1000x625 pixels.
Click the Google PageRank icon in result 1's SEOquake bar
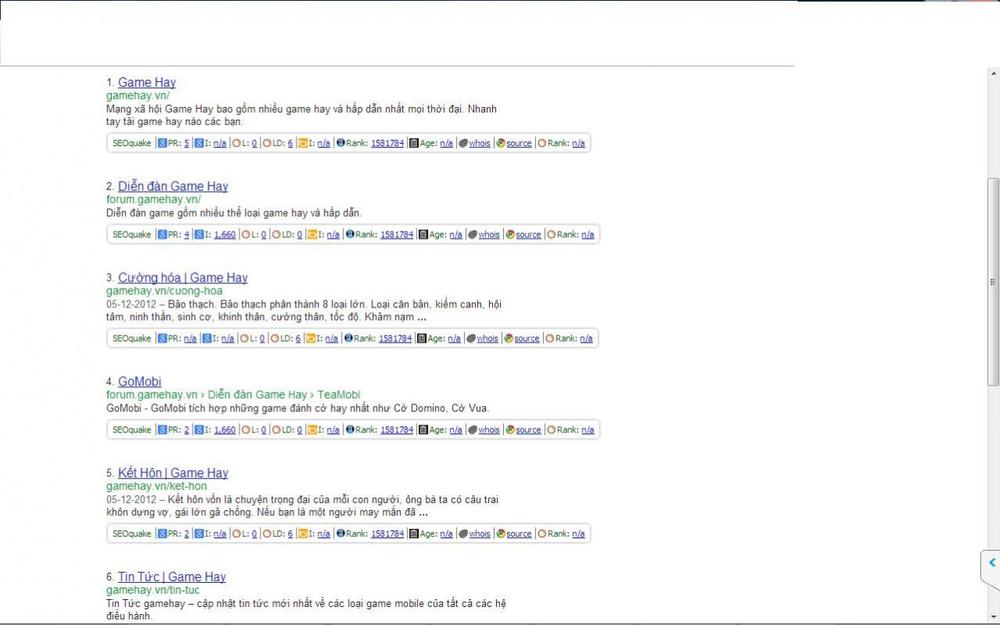coord(163,143)
